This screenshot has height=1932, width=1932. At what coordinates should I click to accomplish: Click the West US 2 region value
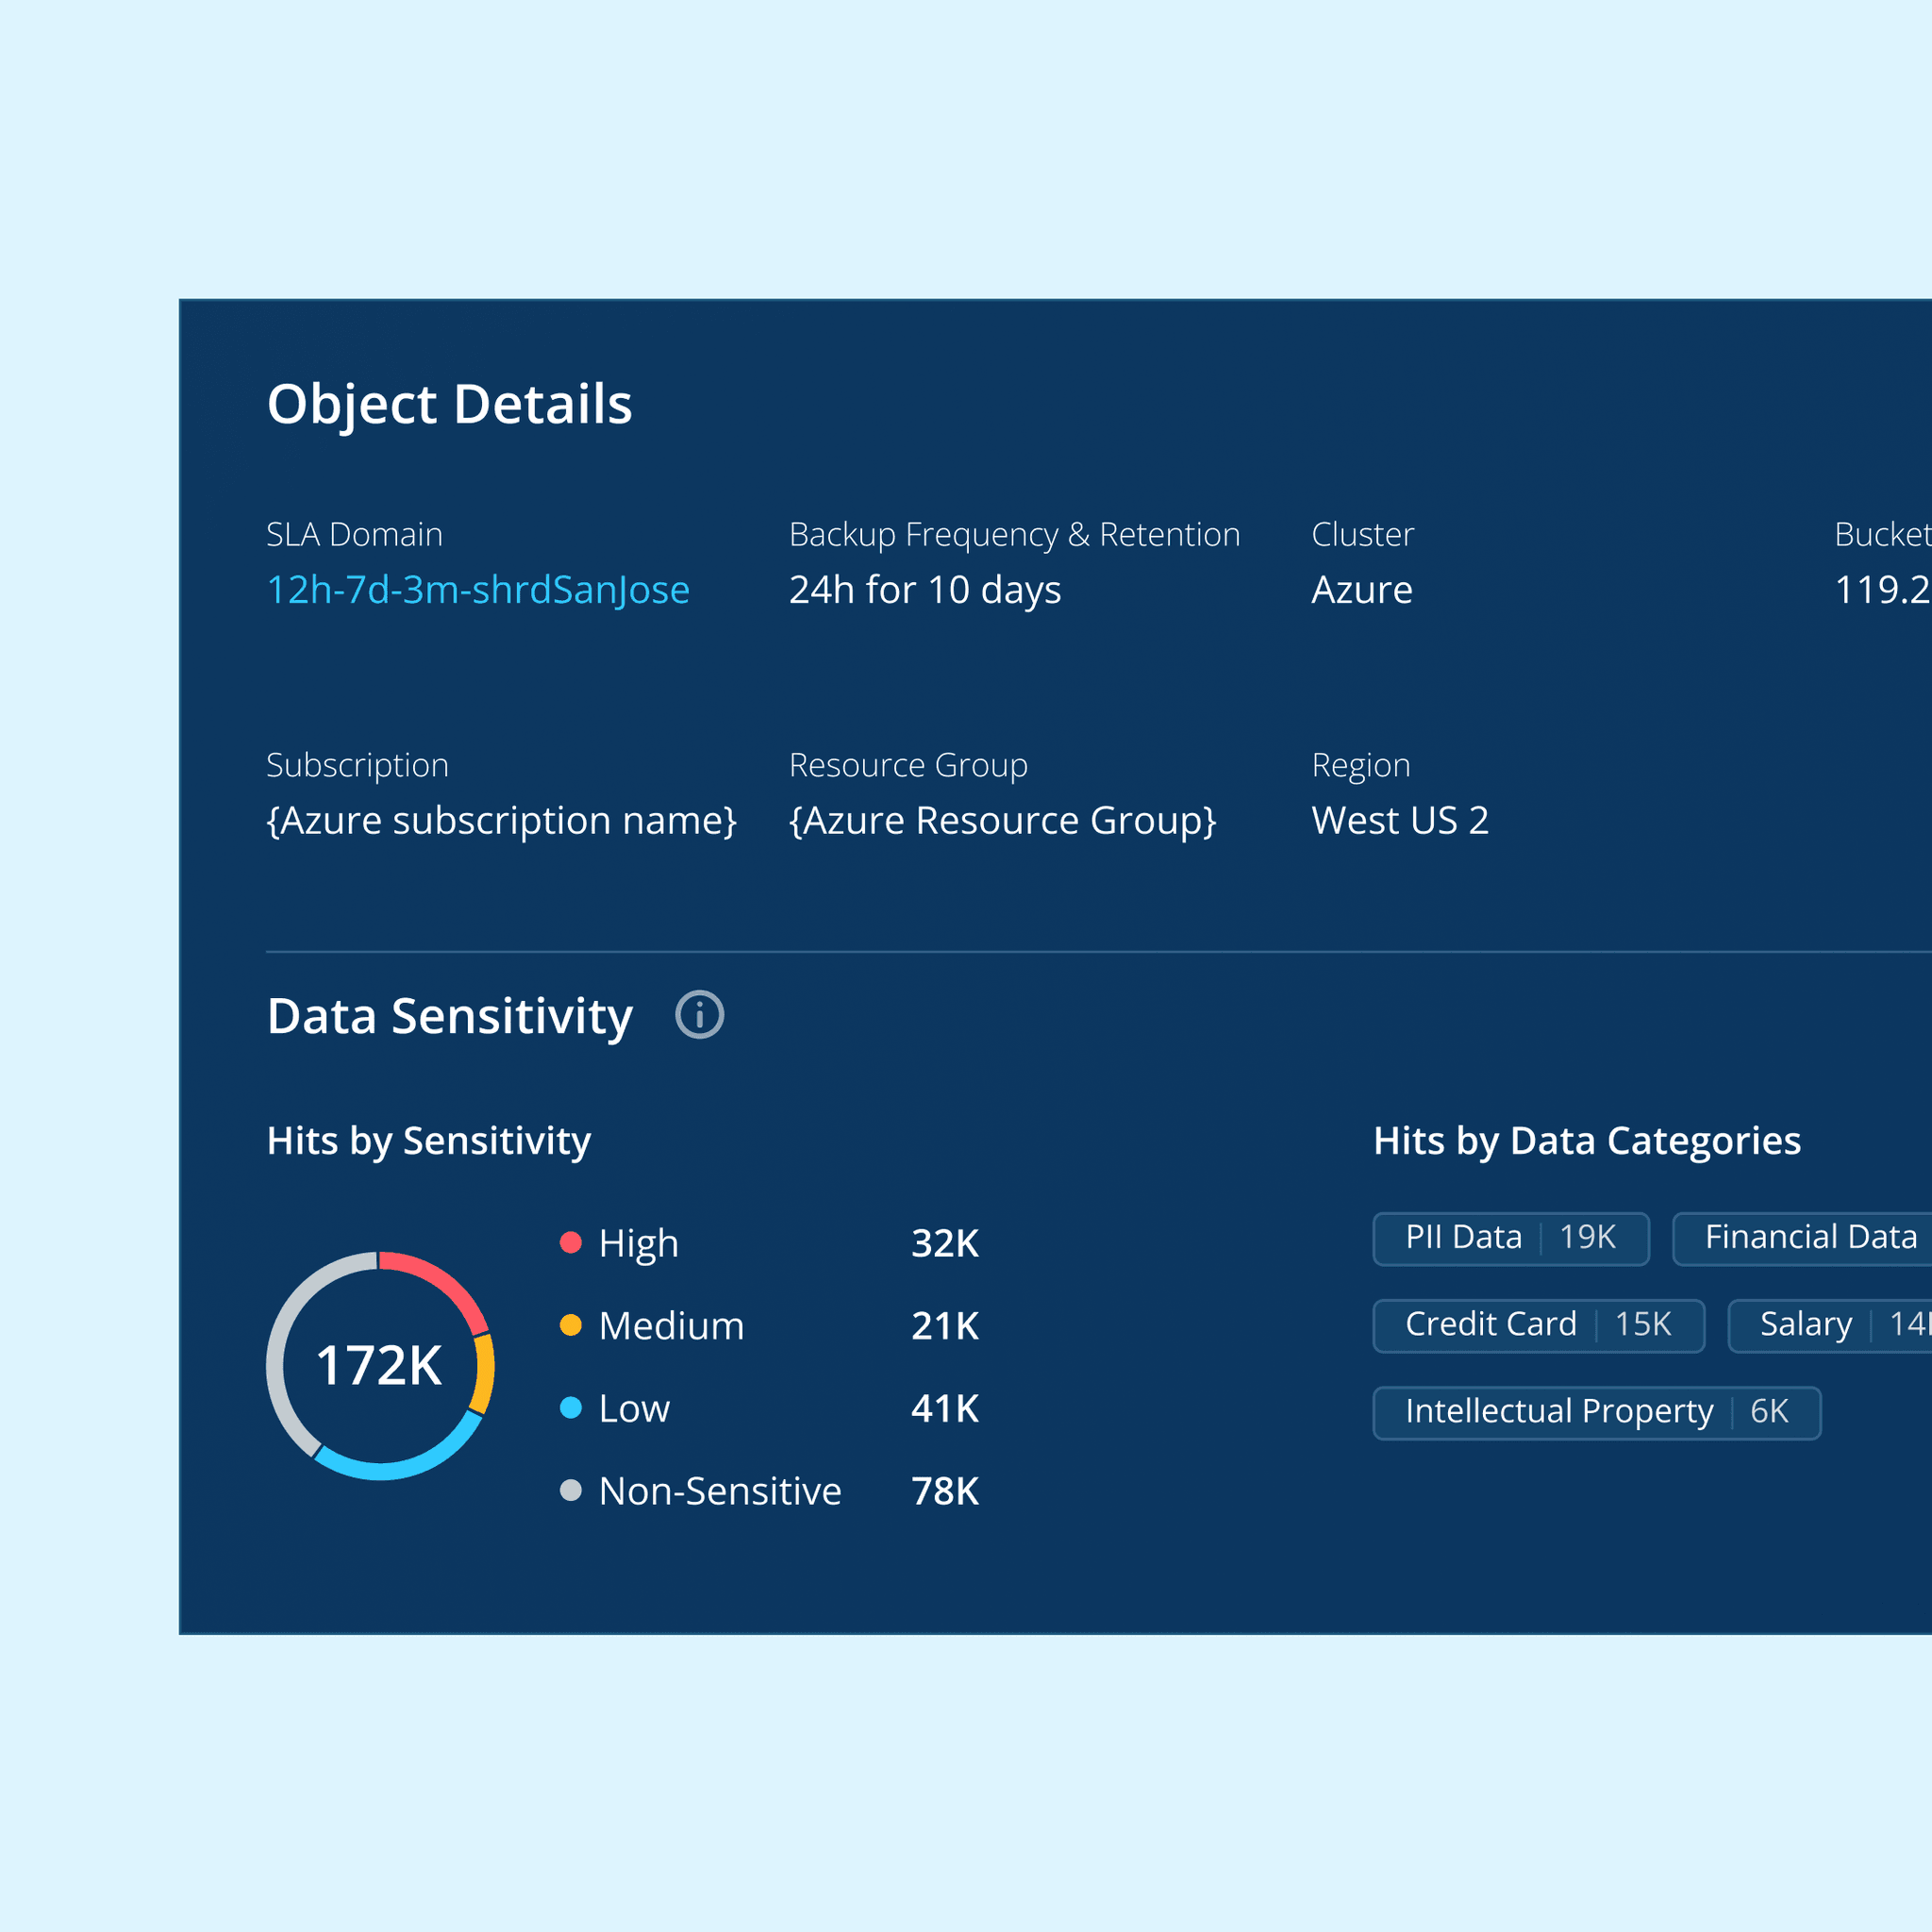tap(1400, 821)
